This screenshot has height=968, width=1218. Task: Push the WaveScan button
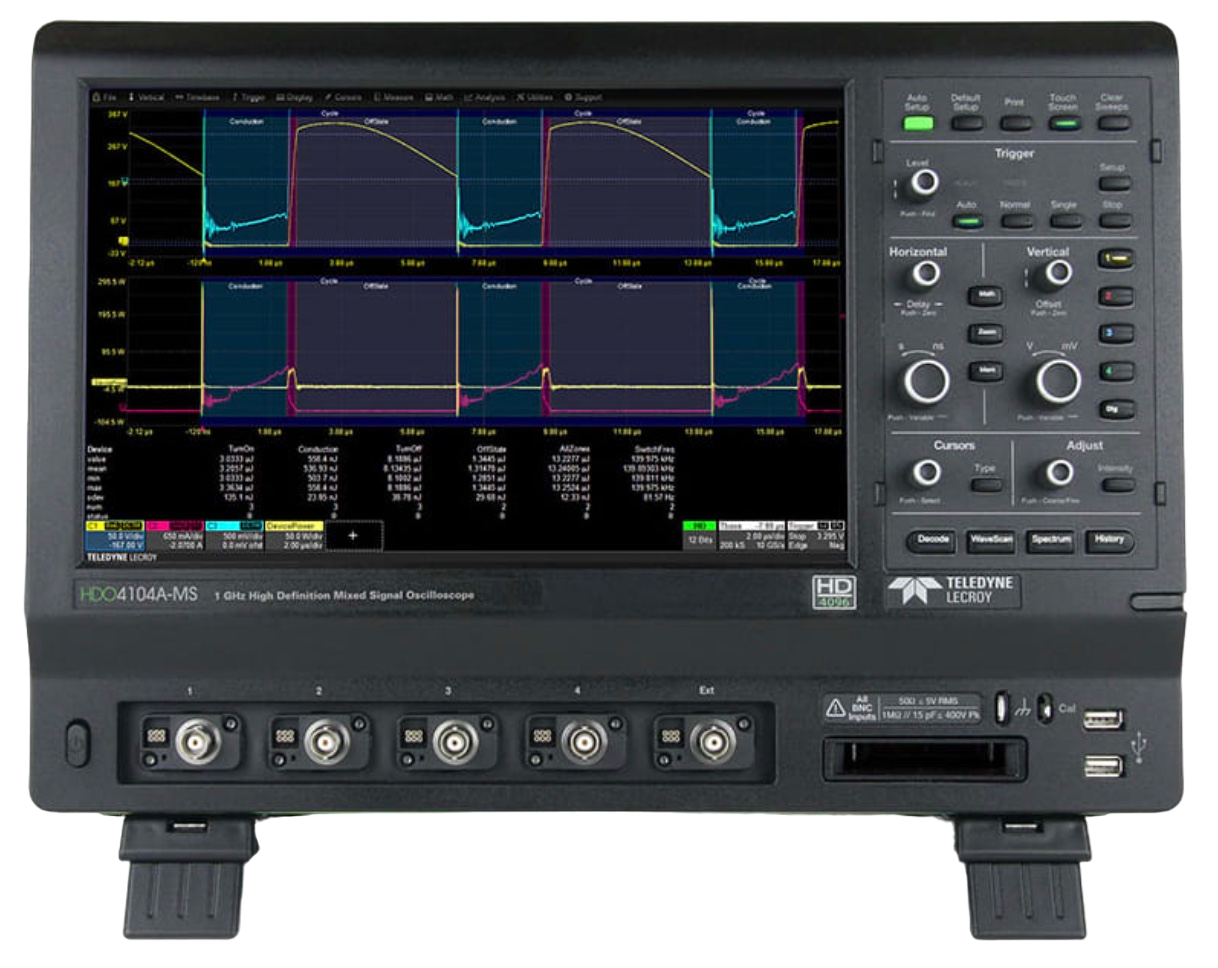click(x=991, y=540)
